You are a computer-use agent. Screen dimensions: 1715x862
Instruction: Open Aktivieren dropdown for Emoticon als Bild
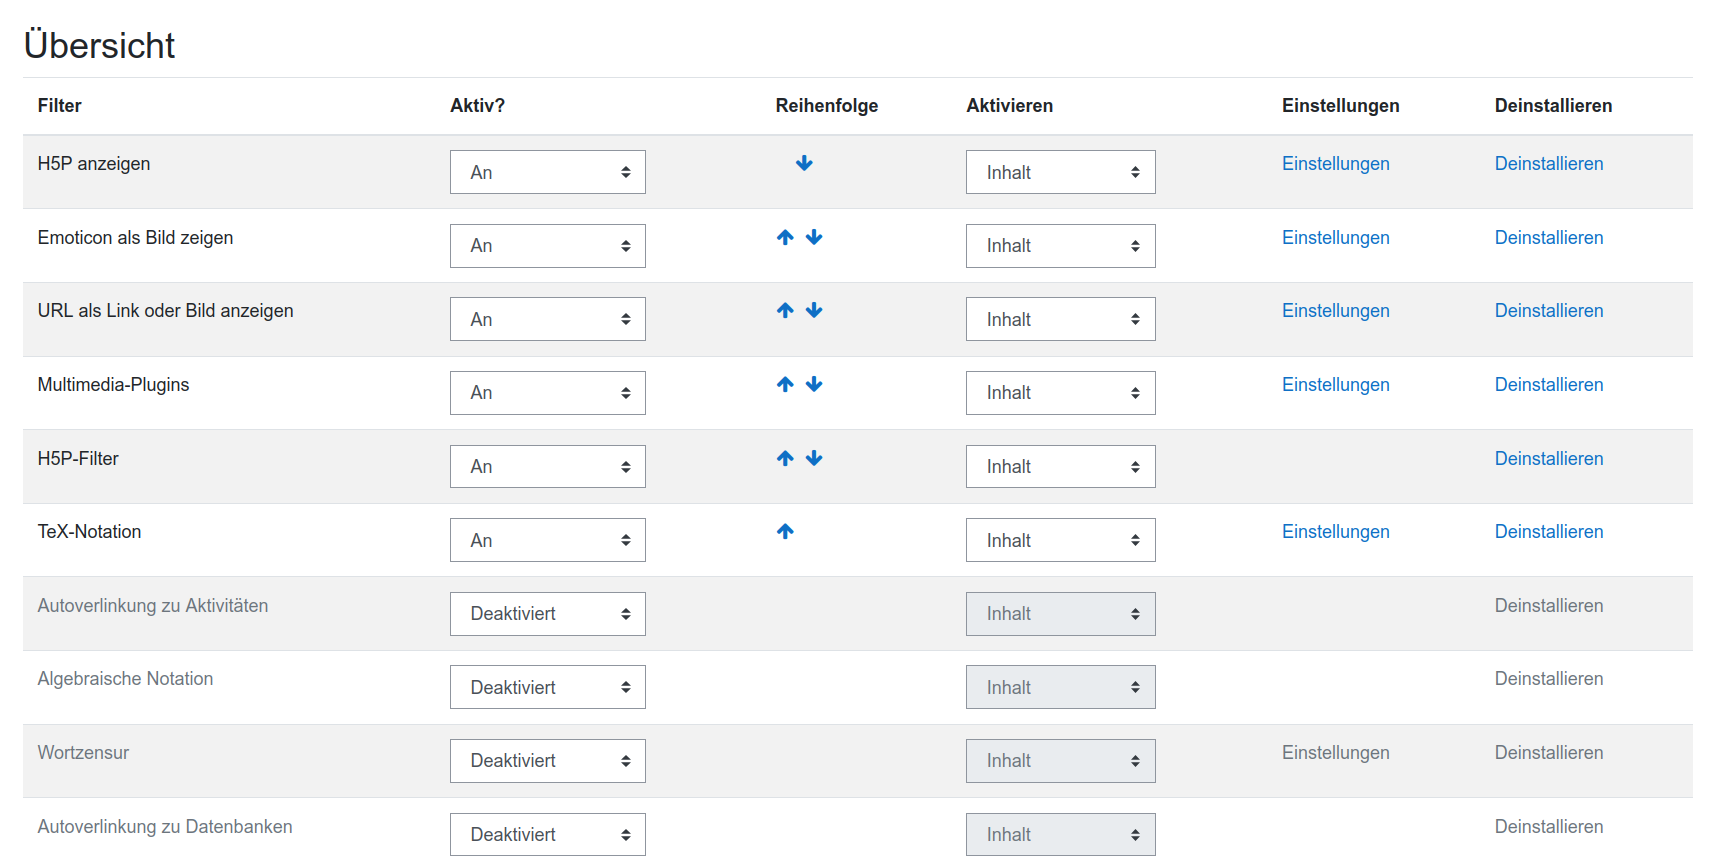tap(1060, 246)
